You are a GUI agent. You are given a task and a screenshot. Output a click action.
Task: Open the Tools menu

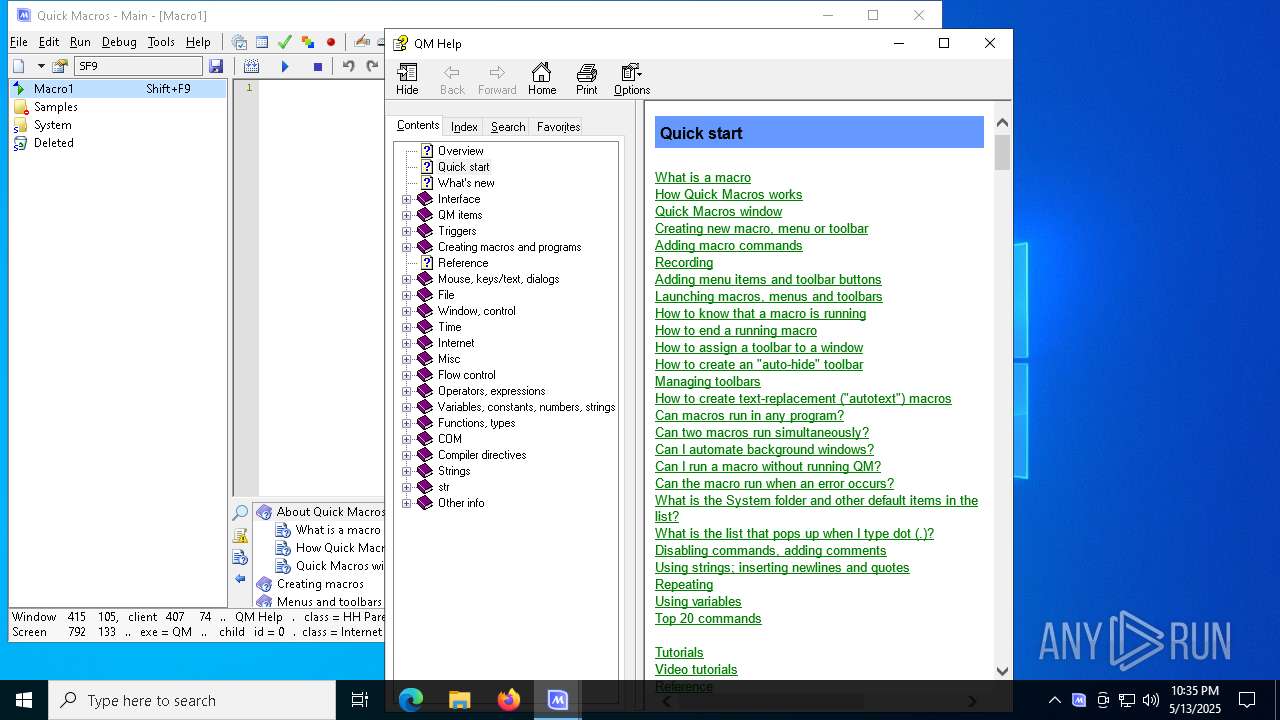161,42
